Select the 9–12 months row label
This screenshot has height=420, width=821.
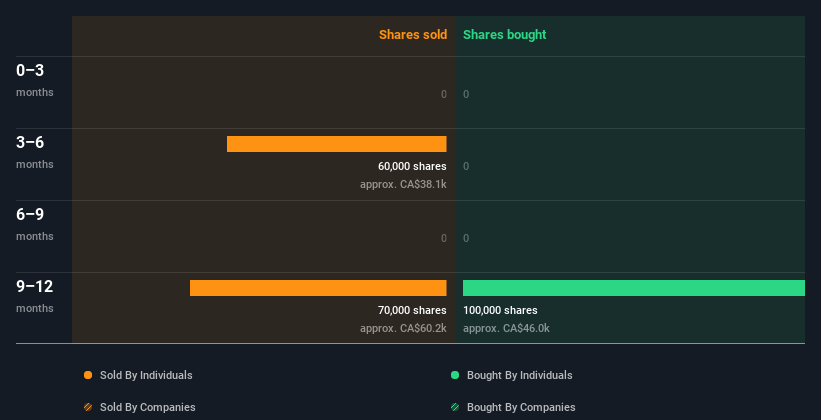coord(35,295)
